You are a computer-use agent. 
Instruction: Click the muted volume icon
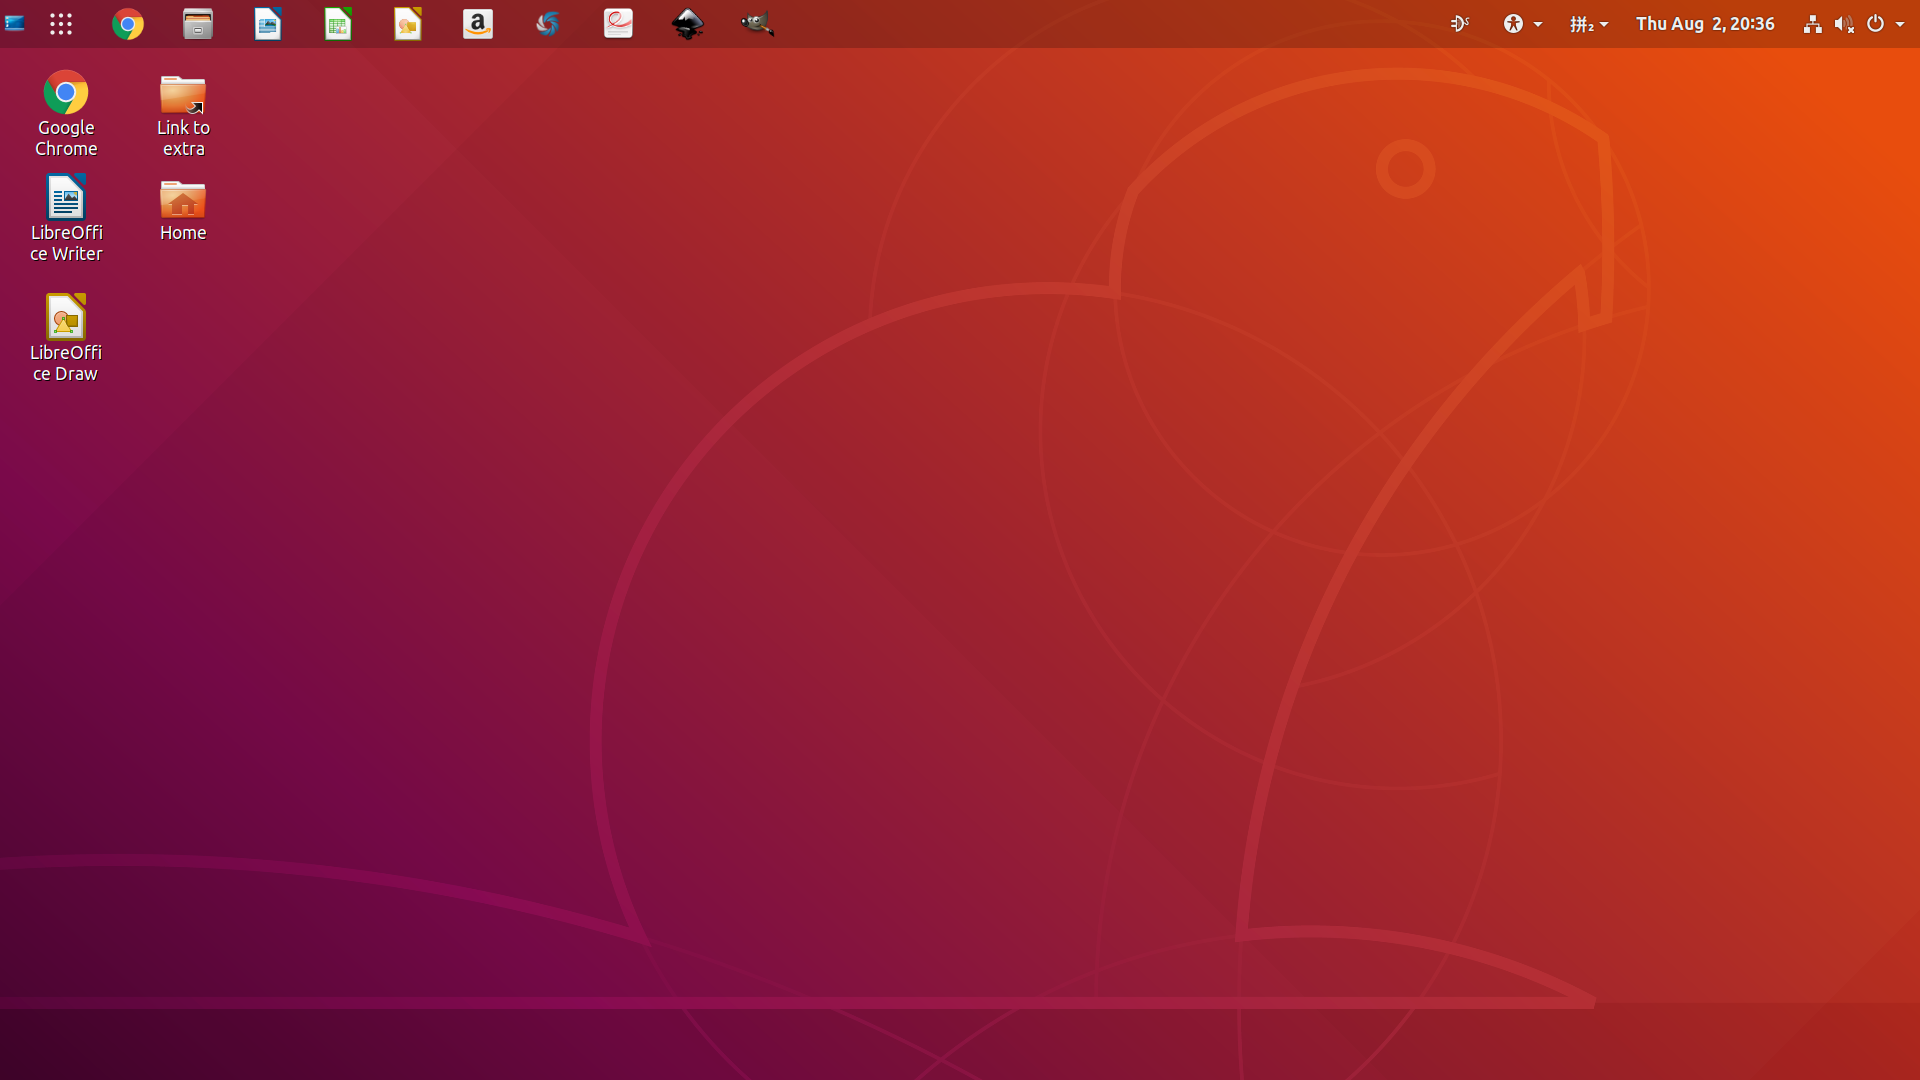[x=1844, y=24]
